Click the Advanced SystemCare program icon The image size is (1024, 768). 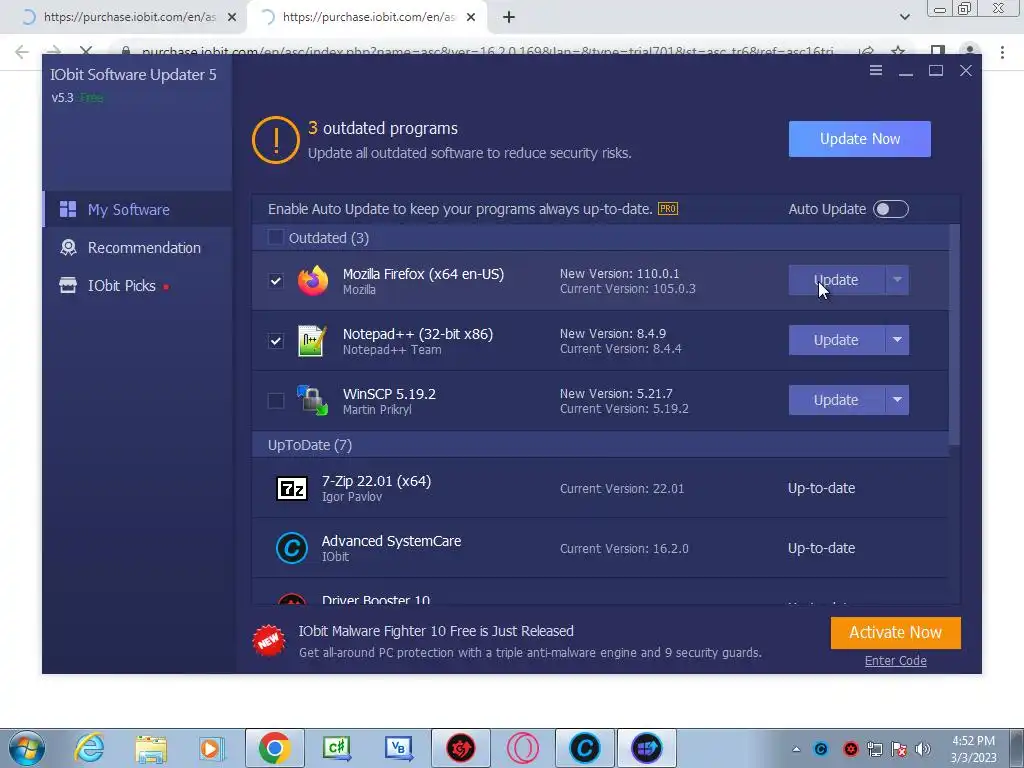pyautogui.click(x=292, y=548)
